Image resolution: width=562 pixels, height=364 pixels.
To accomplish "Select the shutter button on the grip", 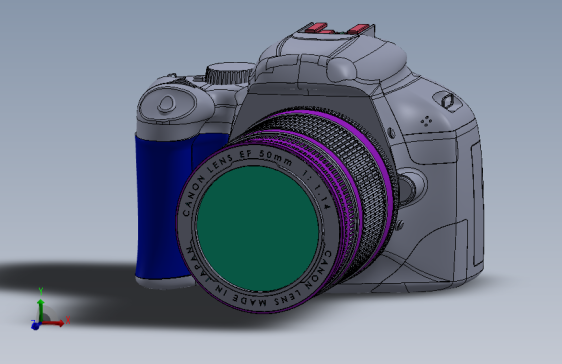I will tap(166, 104).
